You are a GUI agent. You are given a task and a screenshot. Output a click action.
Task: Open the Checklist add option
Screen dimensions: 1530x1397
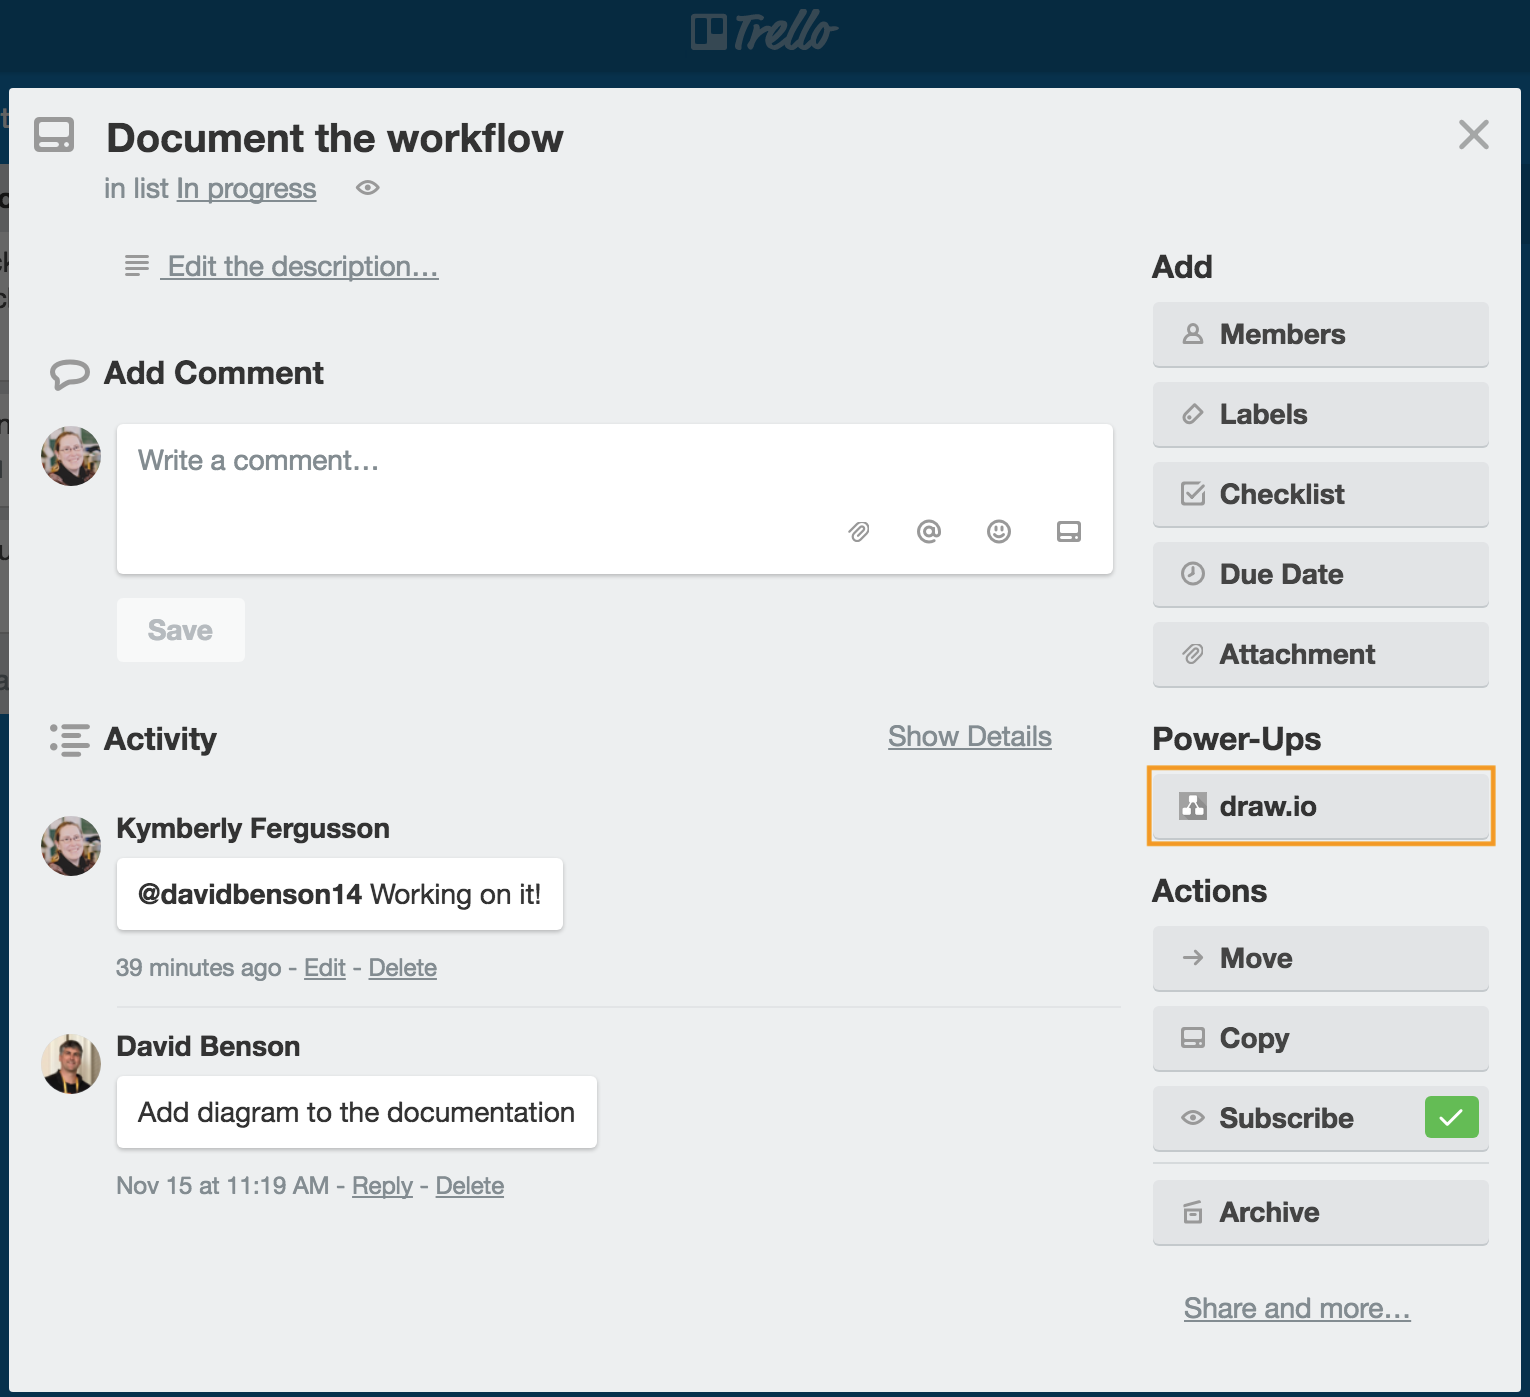coord(1320,494)
